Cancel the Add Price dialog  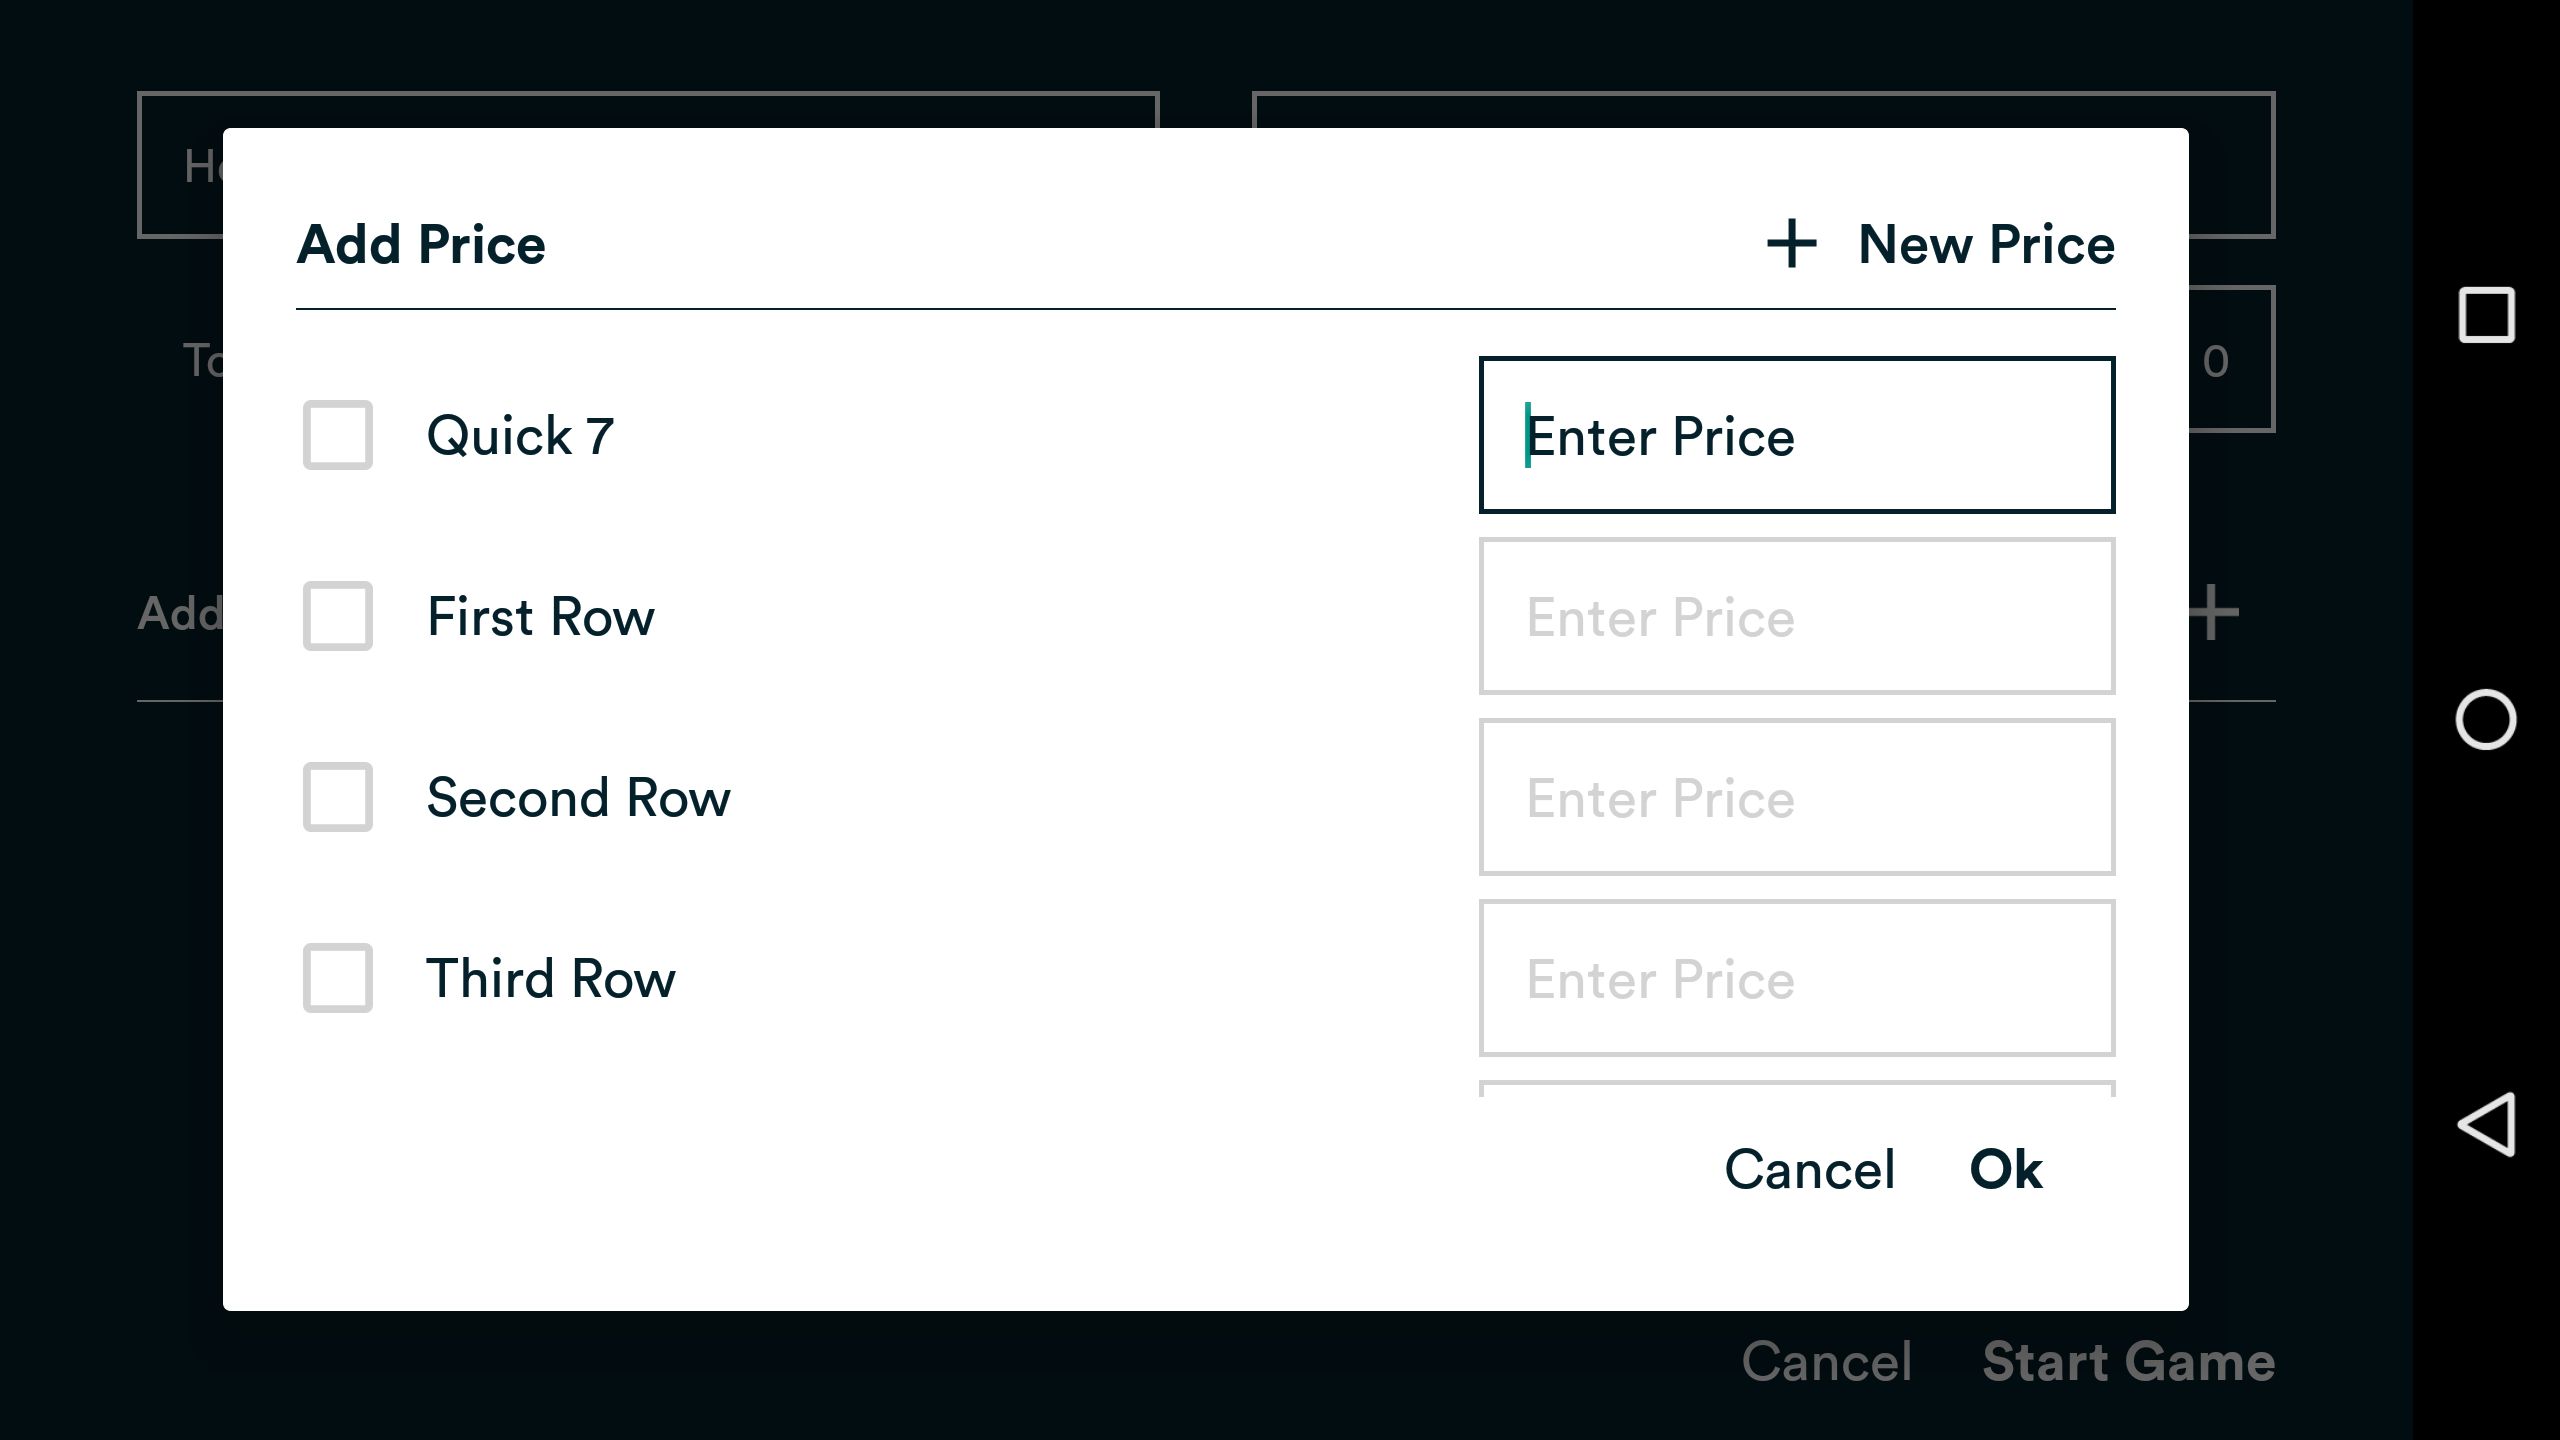1809,1169
